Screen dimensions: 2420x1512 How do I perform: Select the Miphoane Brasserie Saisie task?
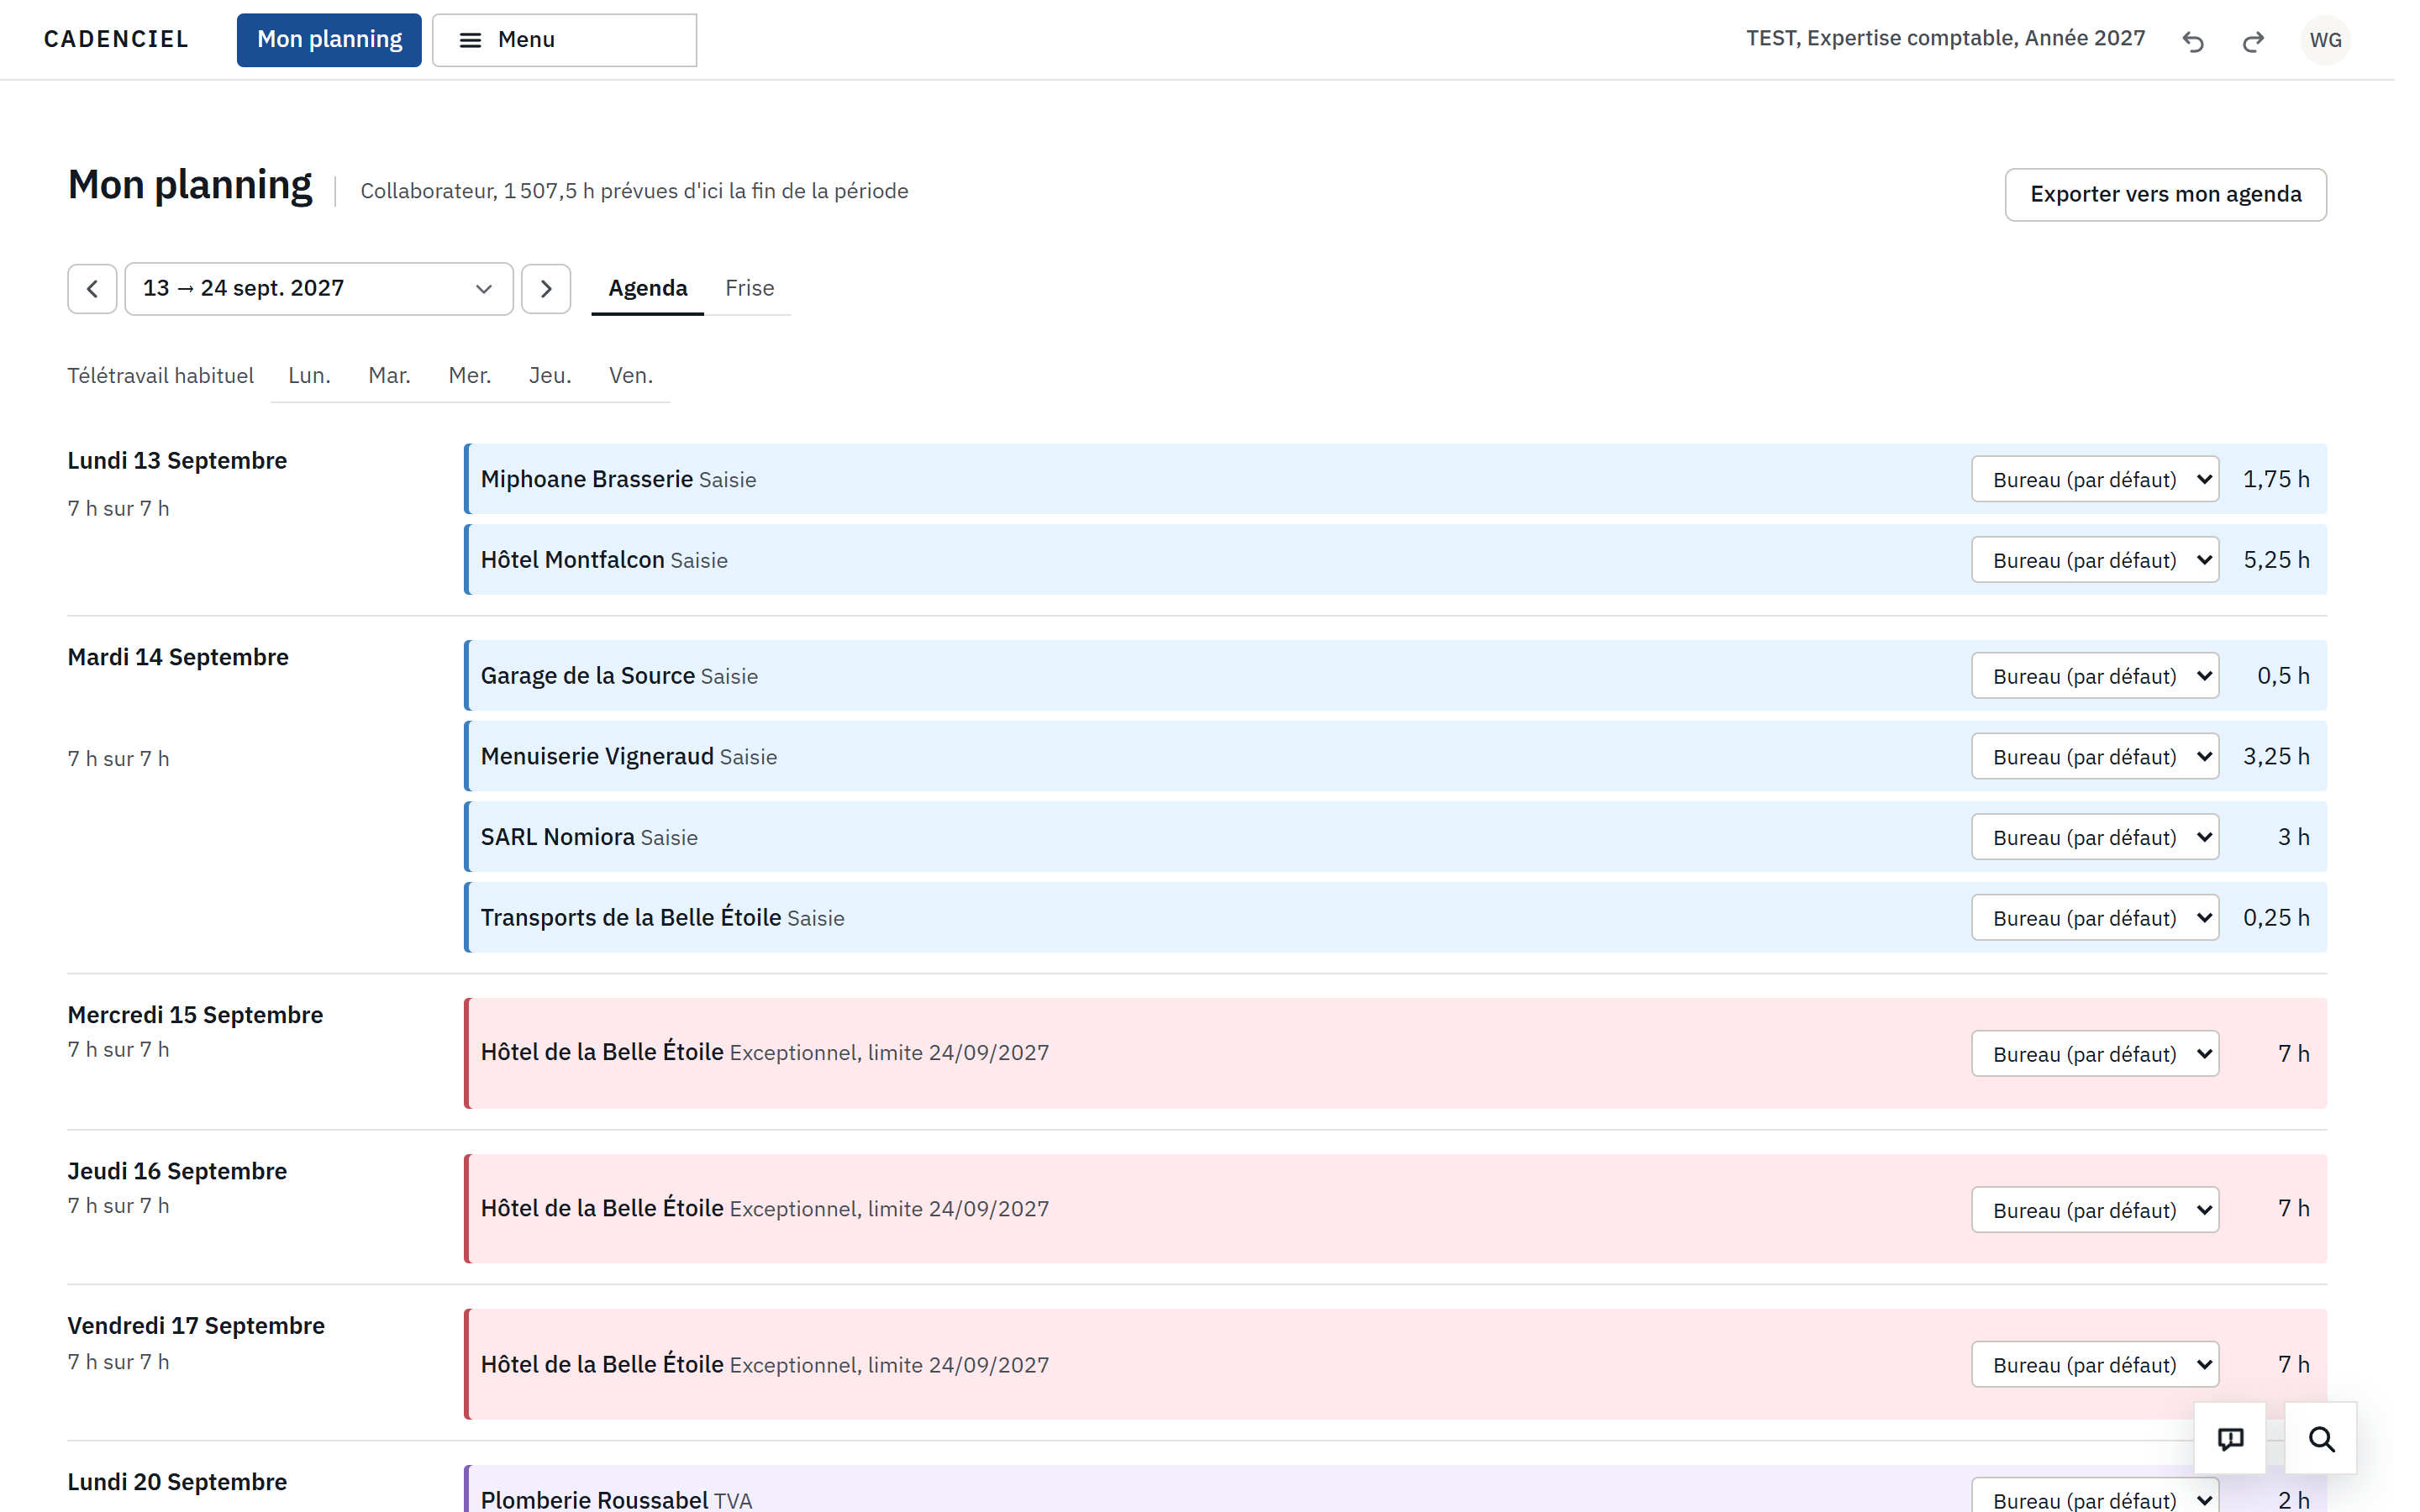tap(1395, 479)
